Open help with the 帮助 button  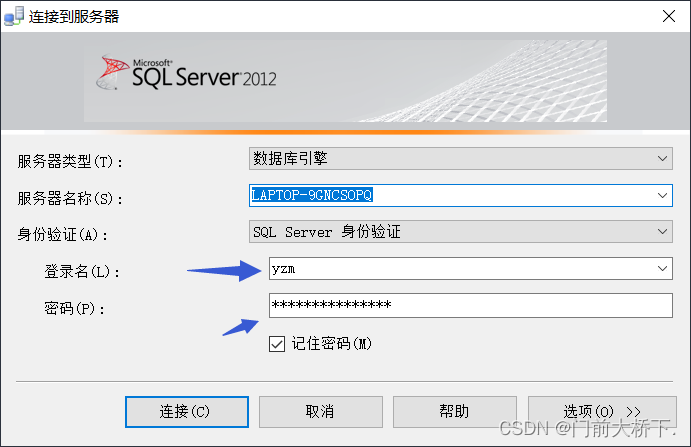pos(454,411)
